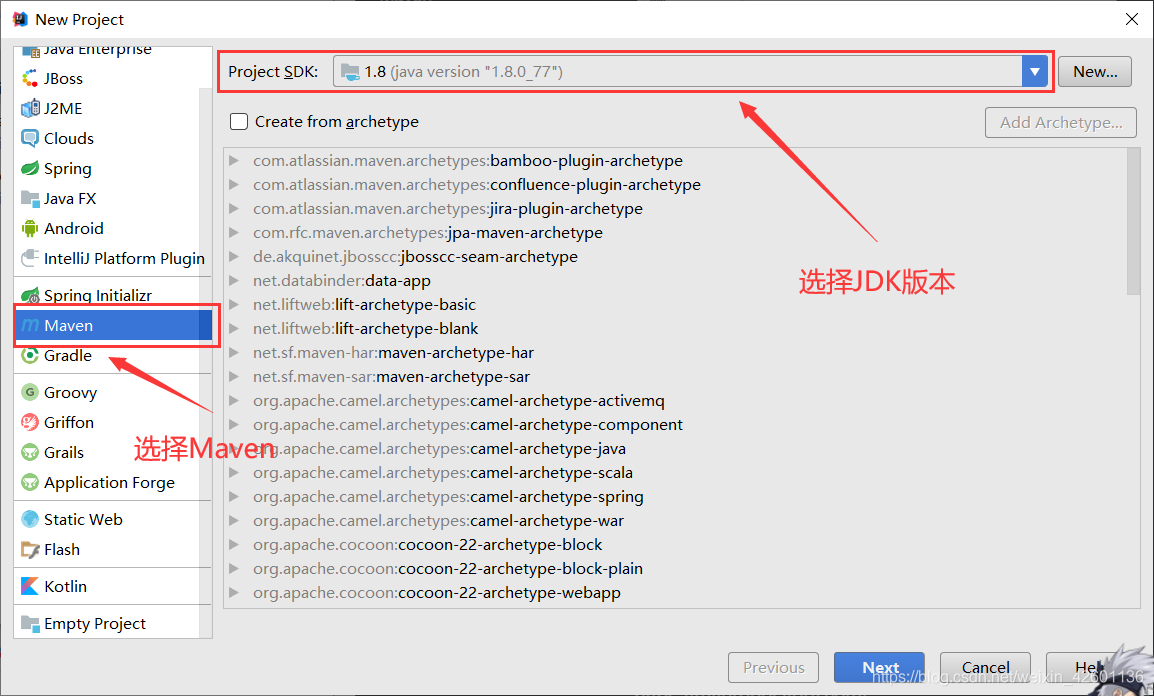Click the Empty Project folder icon
The height and width of the screenshot is (696, 1154).
point(30,623)
